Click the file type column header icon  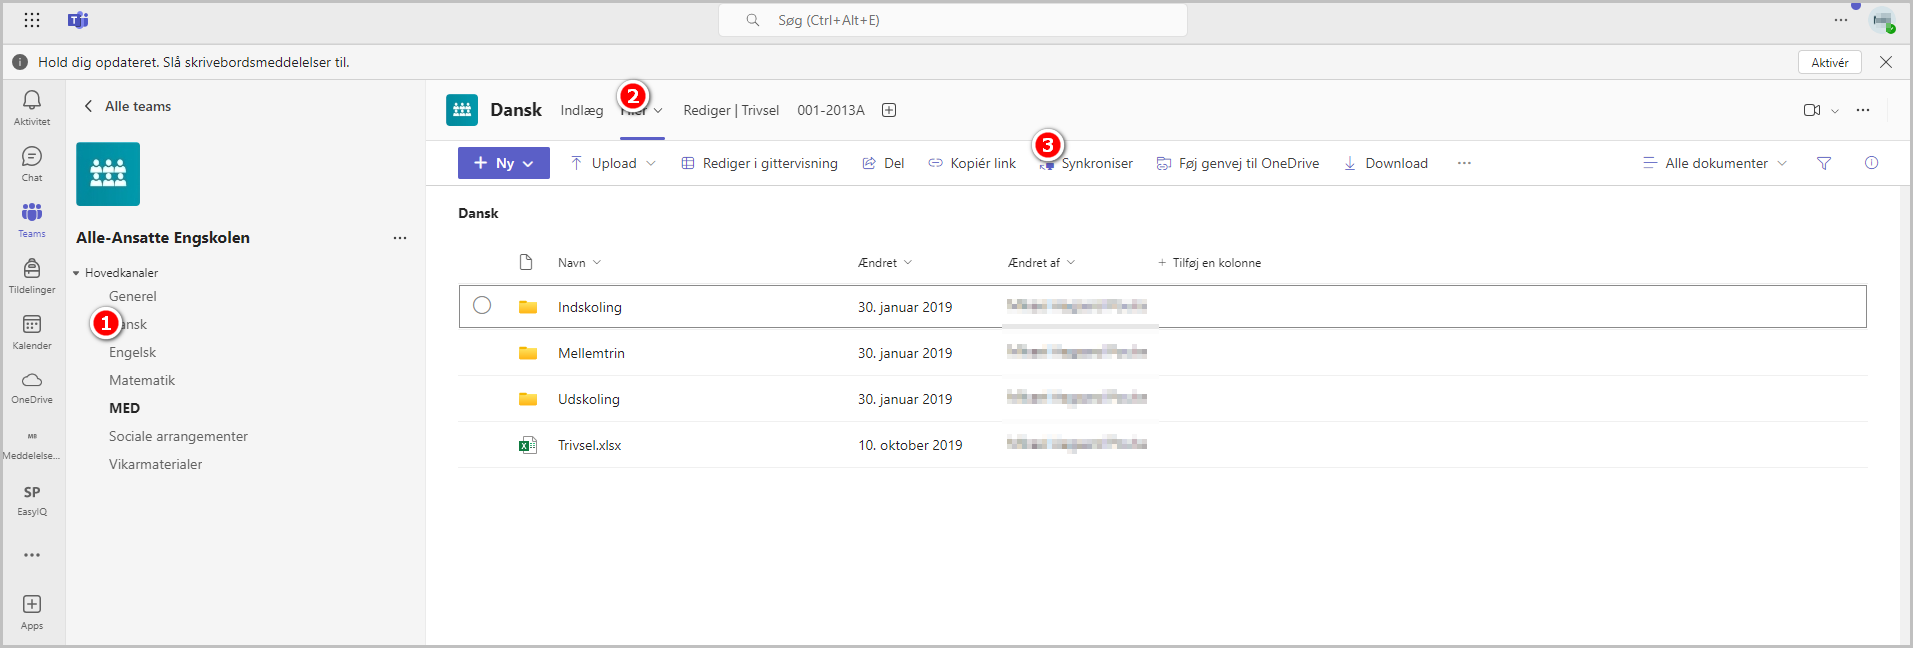[526, 262]
